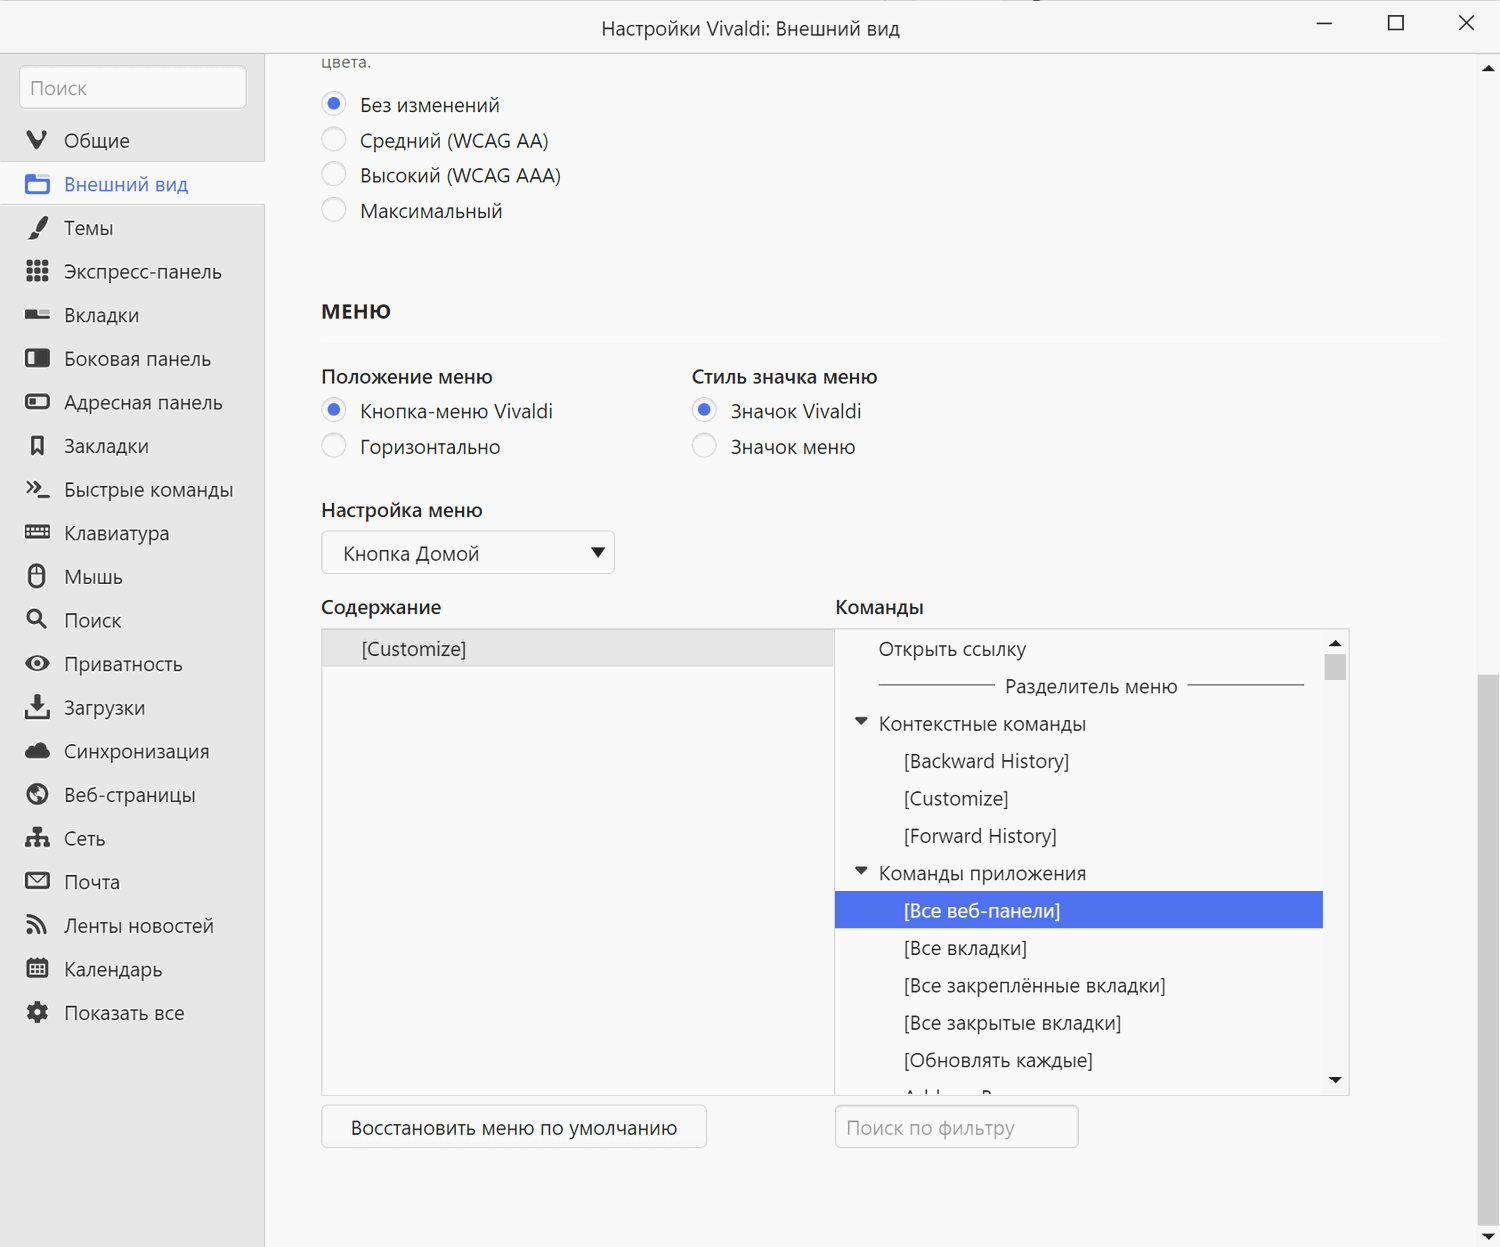Click the Privacy eye icon
Viewport: 1500px width, 1247px height.
tap(37, 664)
